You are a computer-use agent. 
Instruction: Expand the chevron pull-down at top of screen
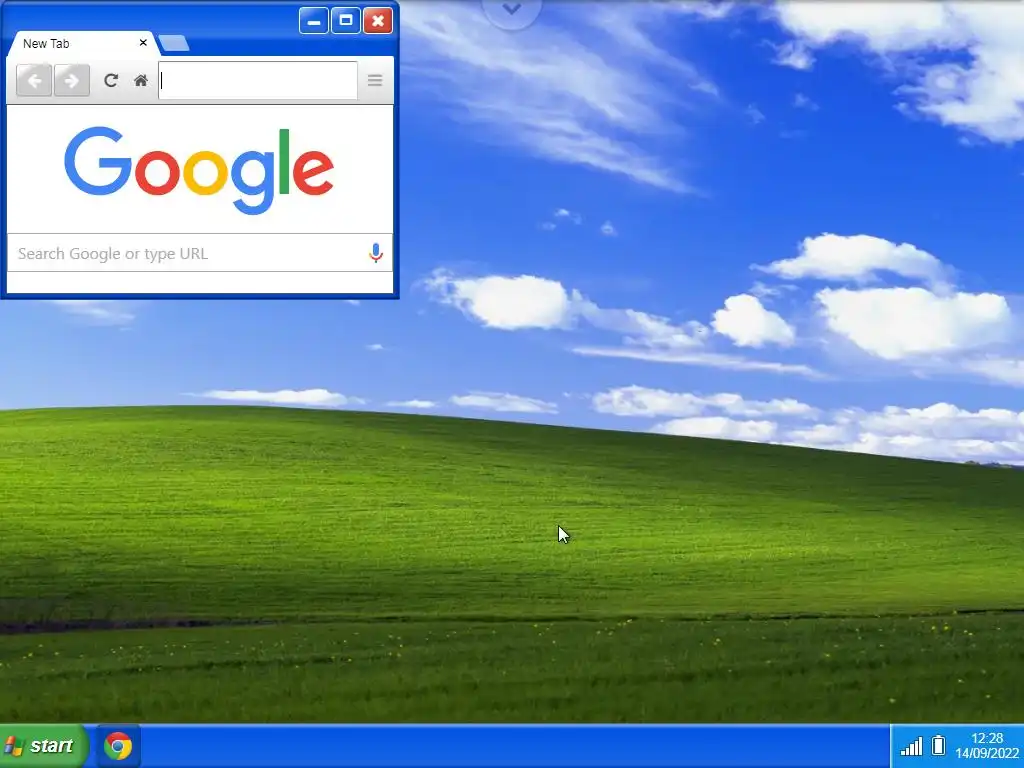(511, 10)
